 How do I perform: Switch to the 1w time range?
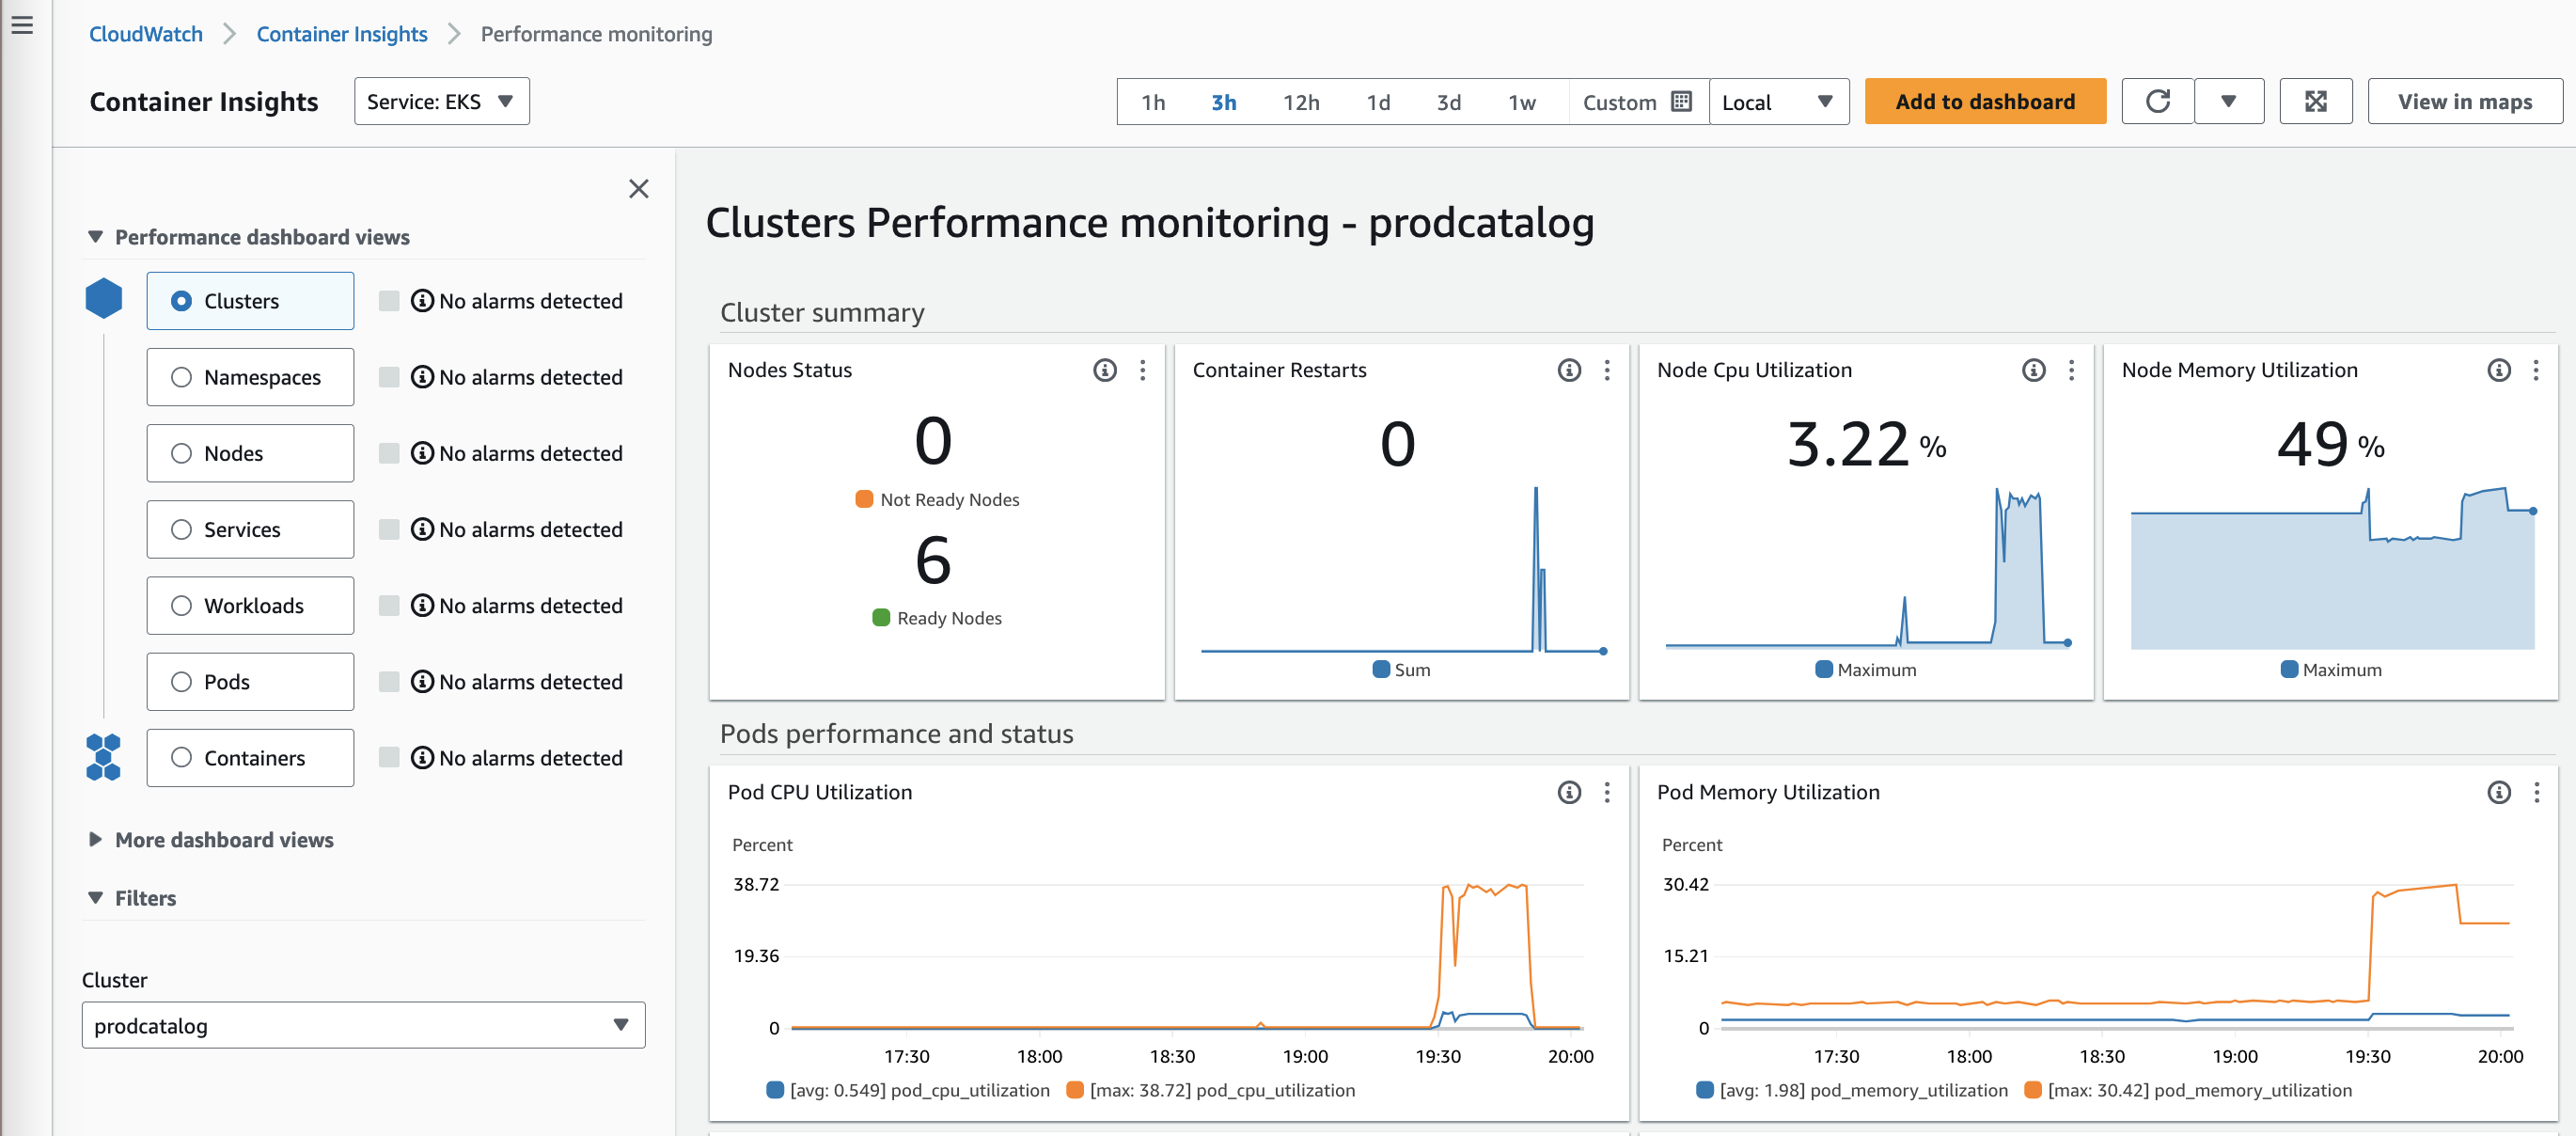pos(1522,101)
